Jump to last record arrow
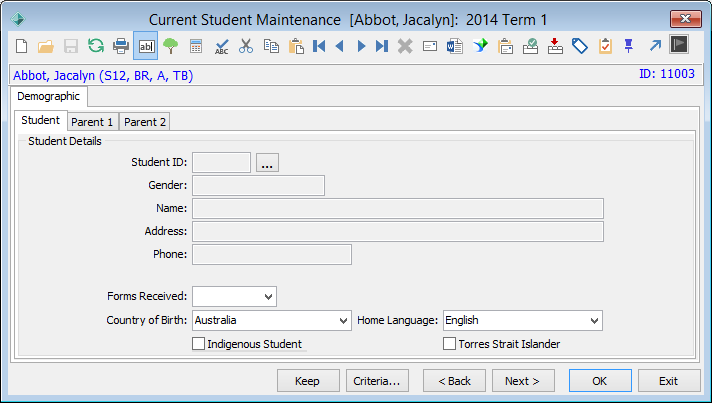The image size is (712, 403). click(382, 46)
